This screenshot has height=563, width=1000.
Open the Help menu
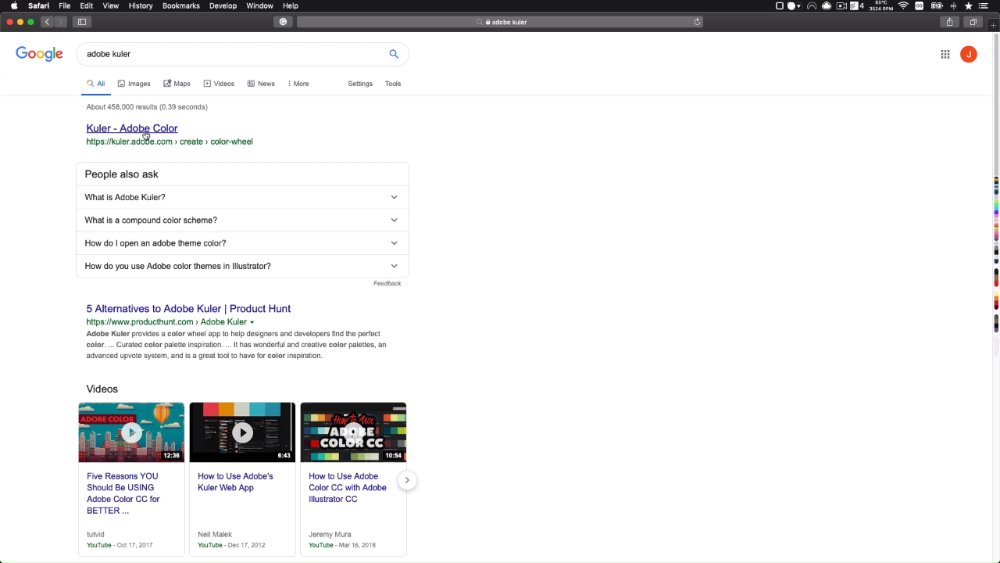(290, 6)
